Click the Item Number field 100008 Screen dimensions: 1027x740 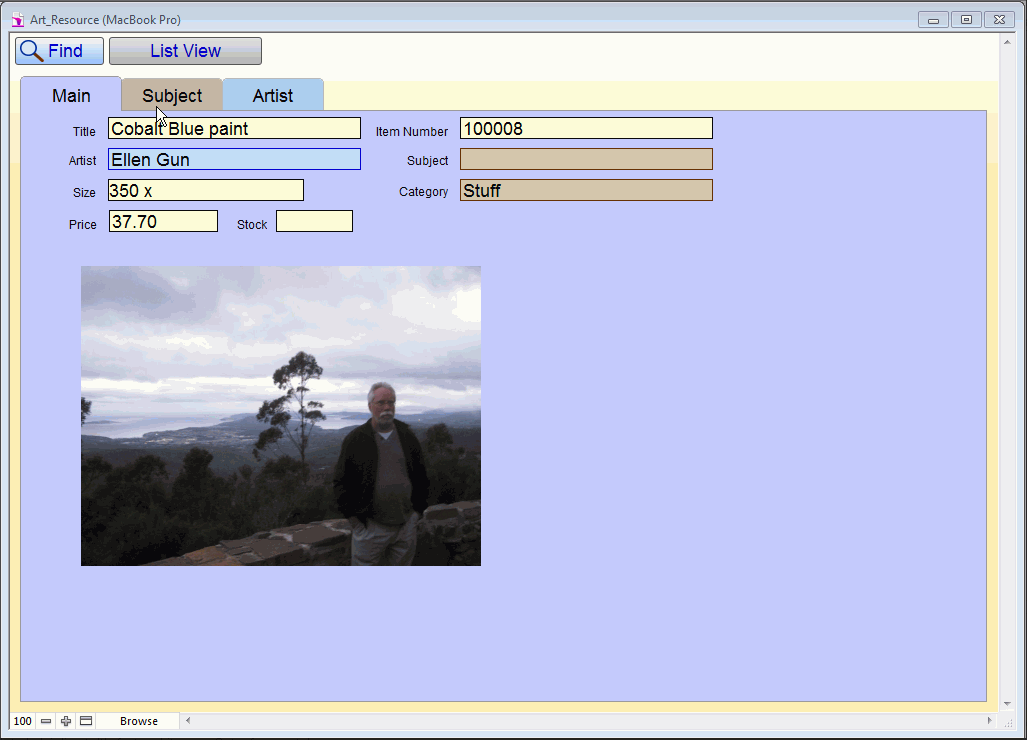586,128
